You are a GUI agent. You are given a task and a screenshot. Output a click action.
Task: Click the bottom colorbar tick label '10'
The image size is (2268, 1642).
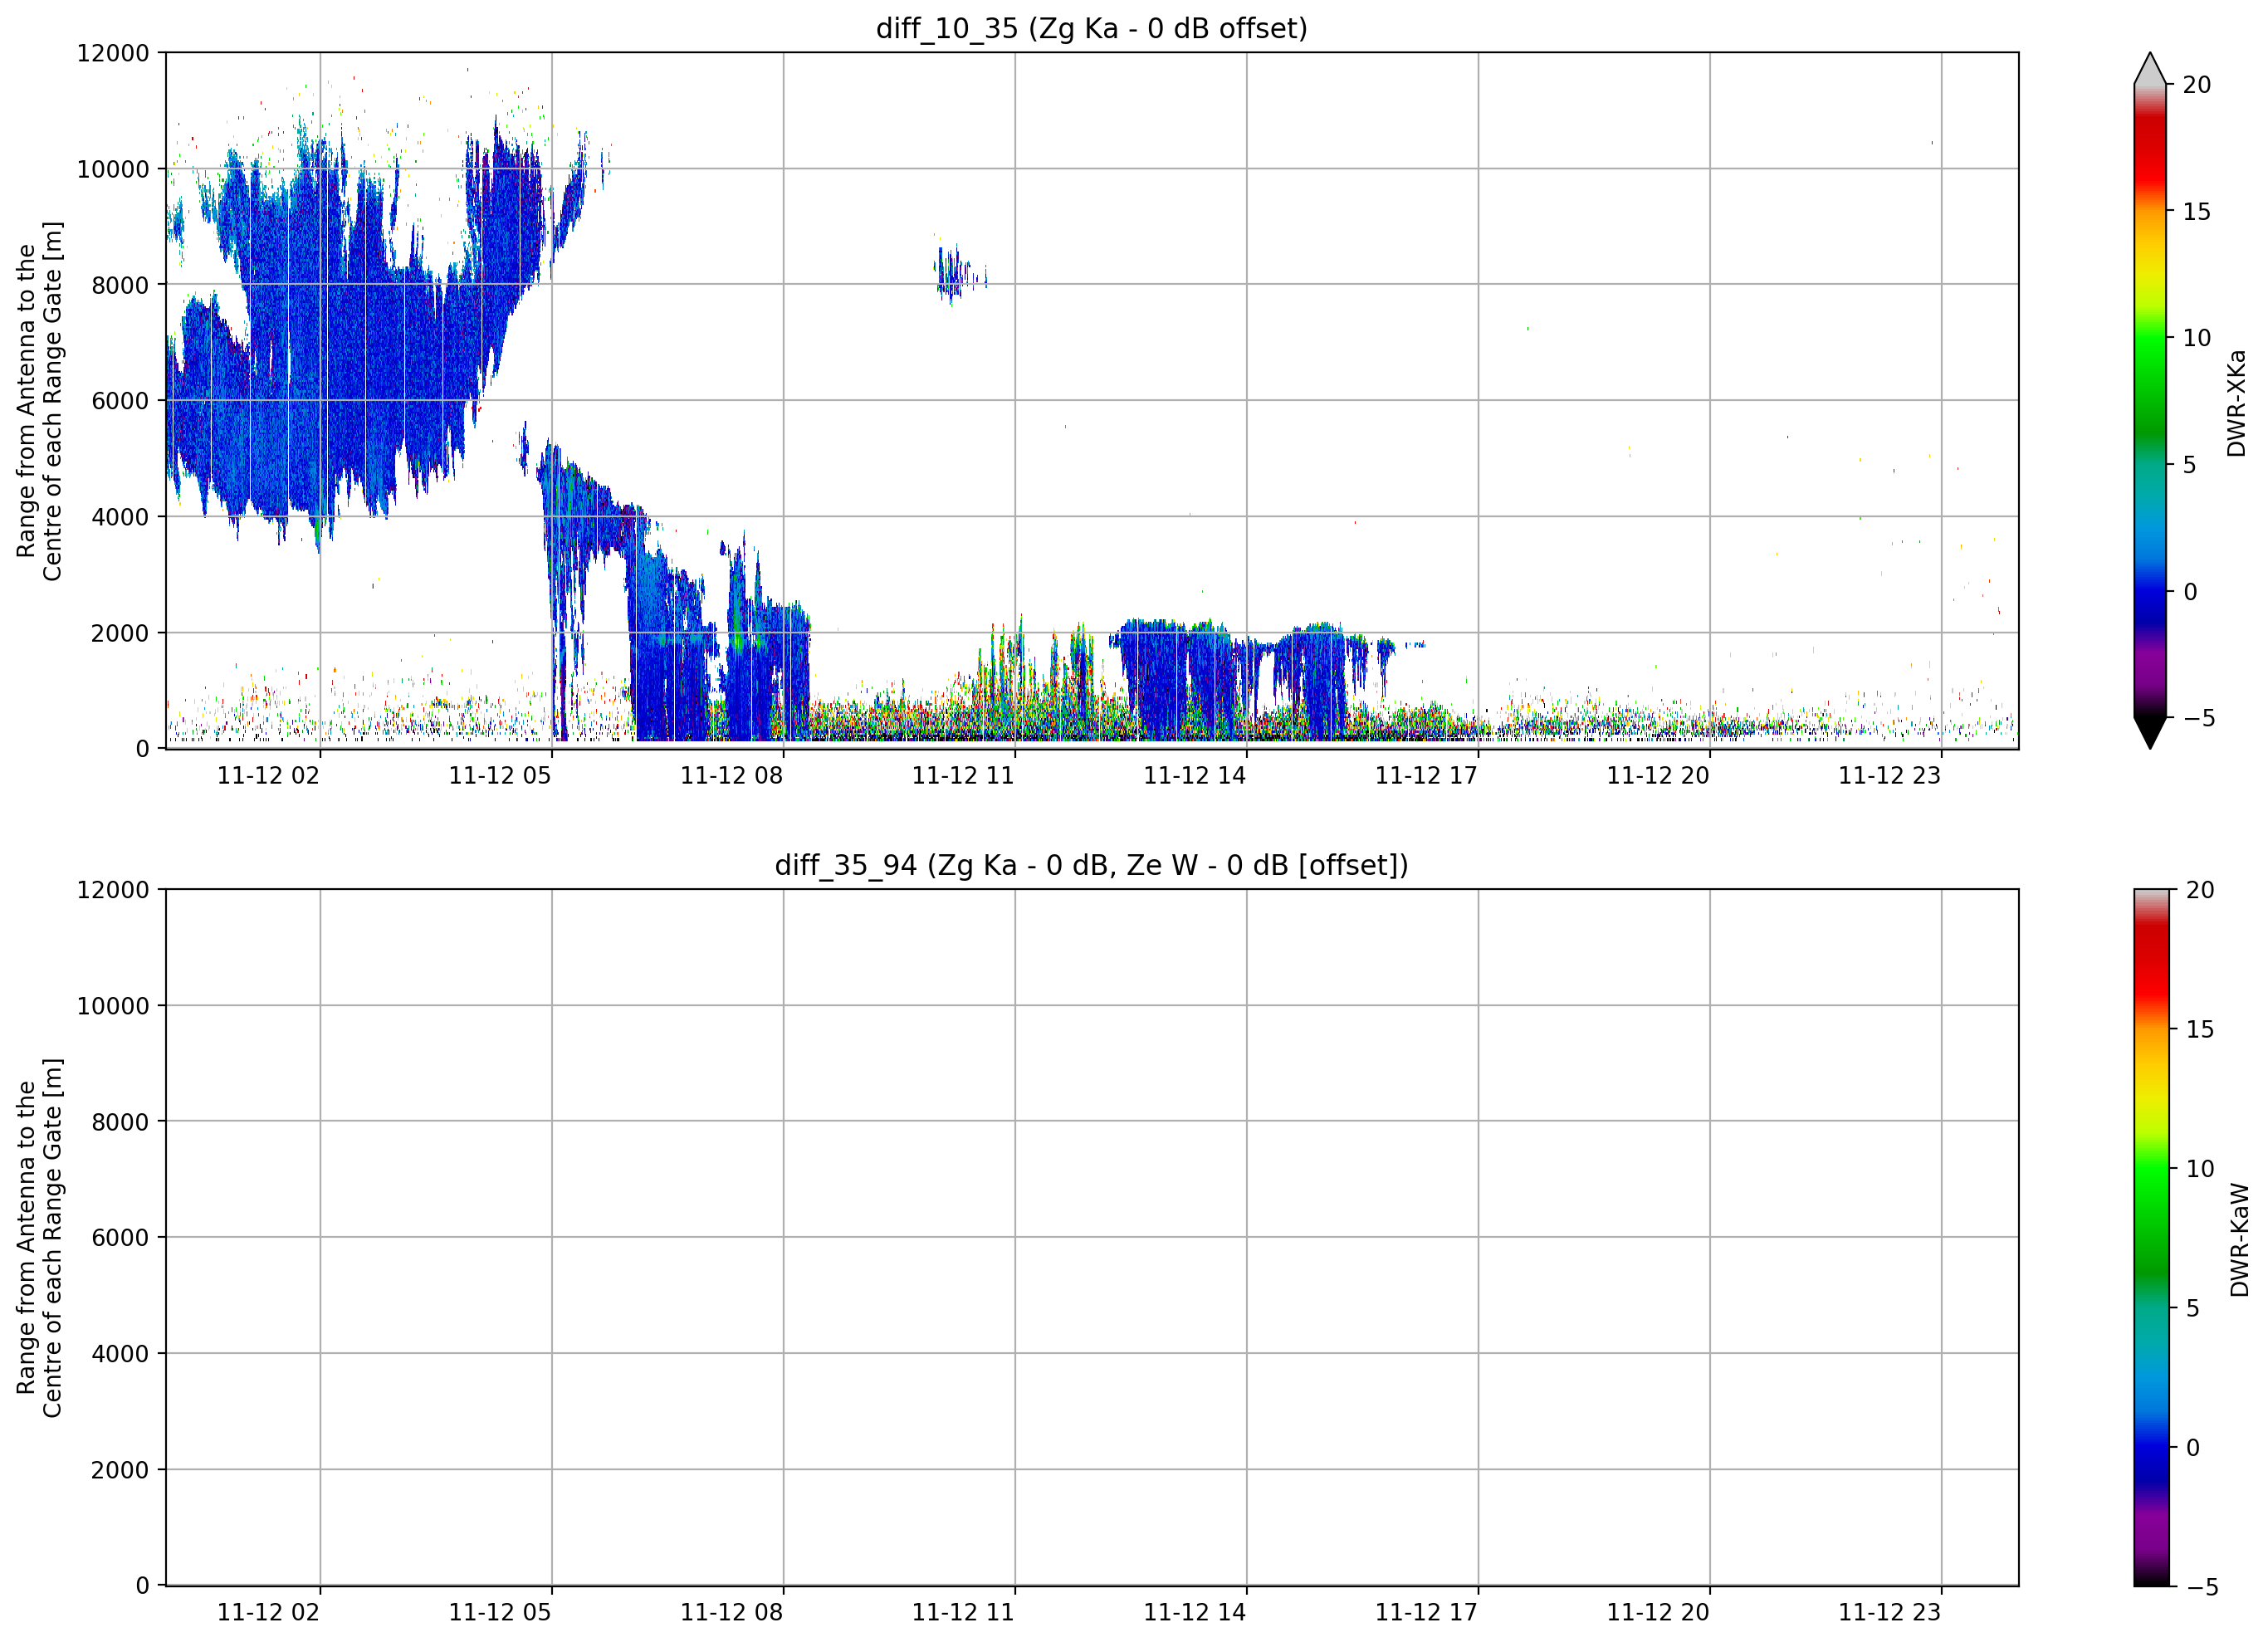pos(2200,1168)
